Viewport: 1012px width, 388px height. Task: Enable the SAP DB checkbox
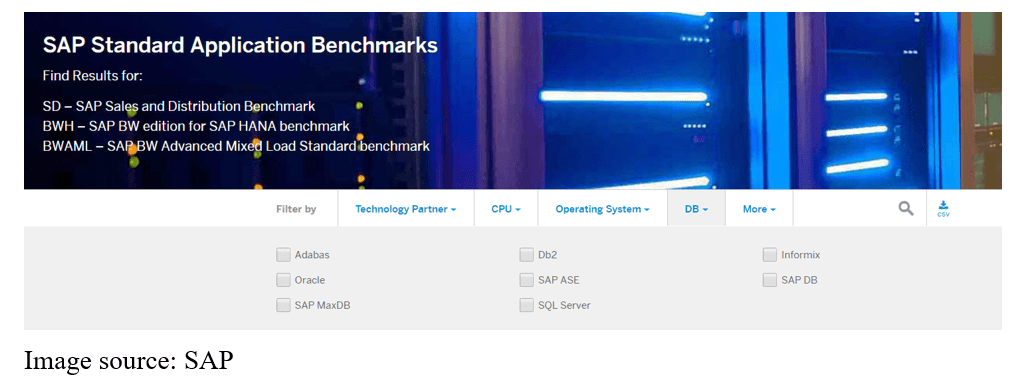pyautogui.click(x=769, y=280)
